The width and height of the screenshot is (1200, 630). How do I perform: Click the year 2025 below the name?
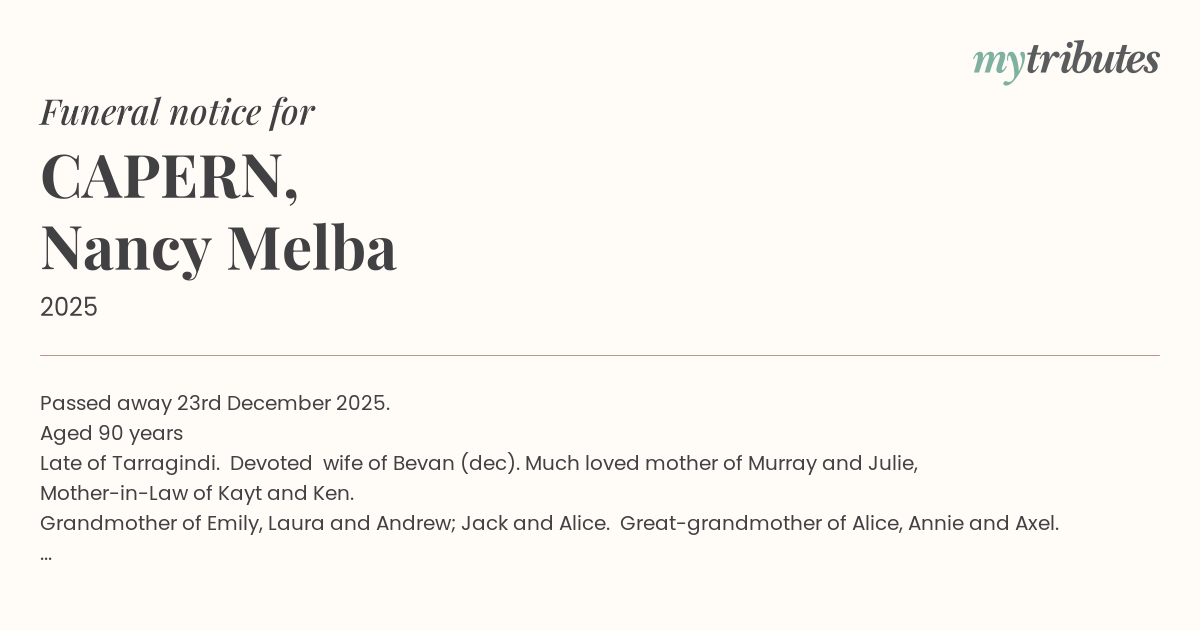(69, 307)
